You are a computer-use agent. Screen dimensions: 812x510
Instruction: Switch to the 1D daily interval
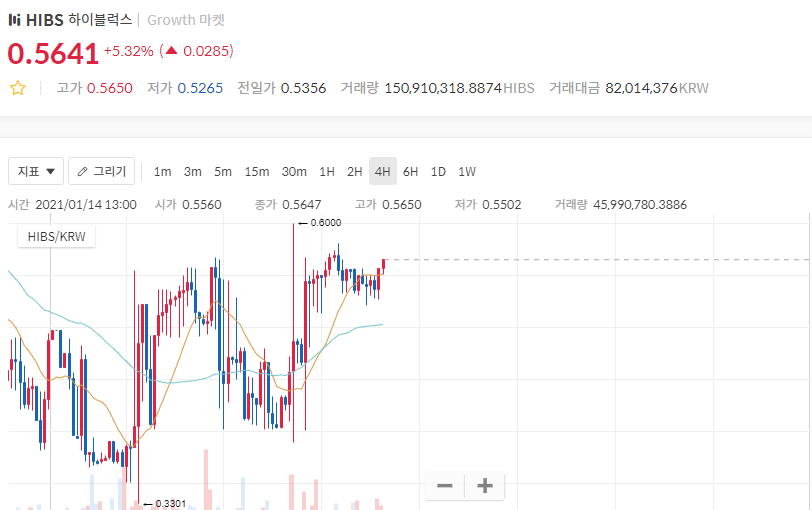(x=438, y=171)
